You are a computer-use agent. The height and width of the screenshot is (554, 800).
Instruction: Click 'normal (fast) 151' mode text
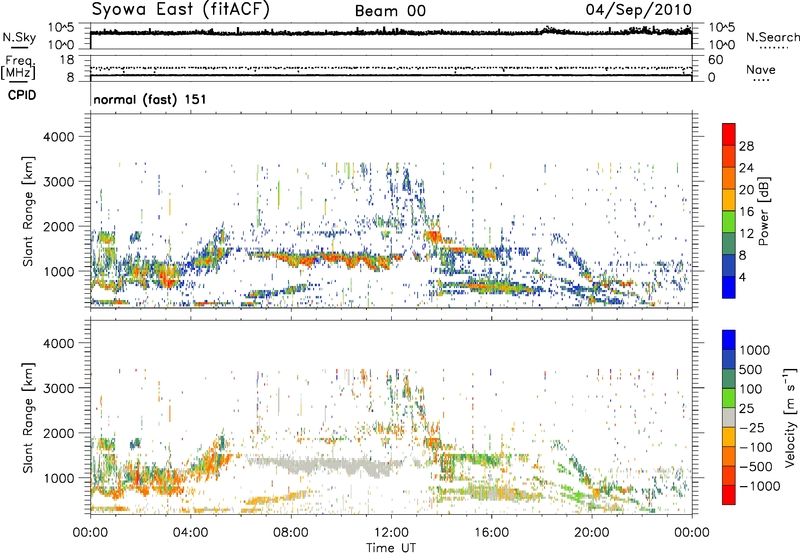coord(150,99)
